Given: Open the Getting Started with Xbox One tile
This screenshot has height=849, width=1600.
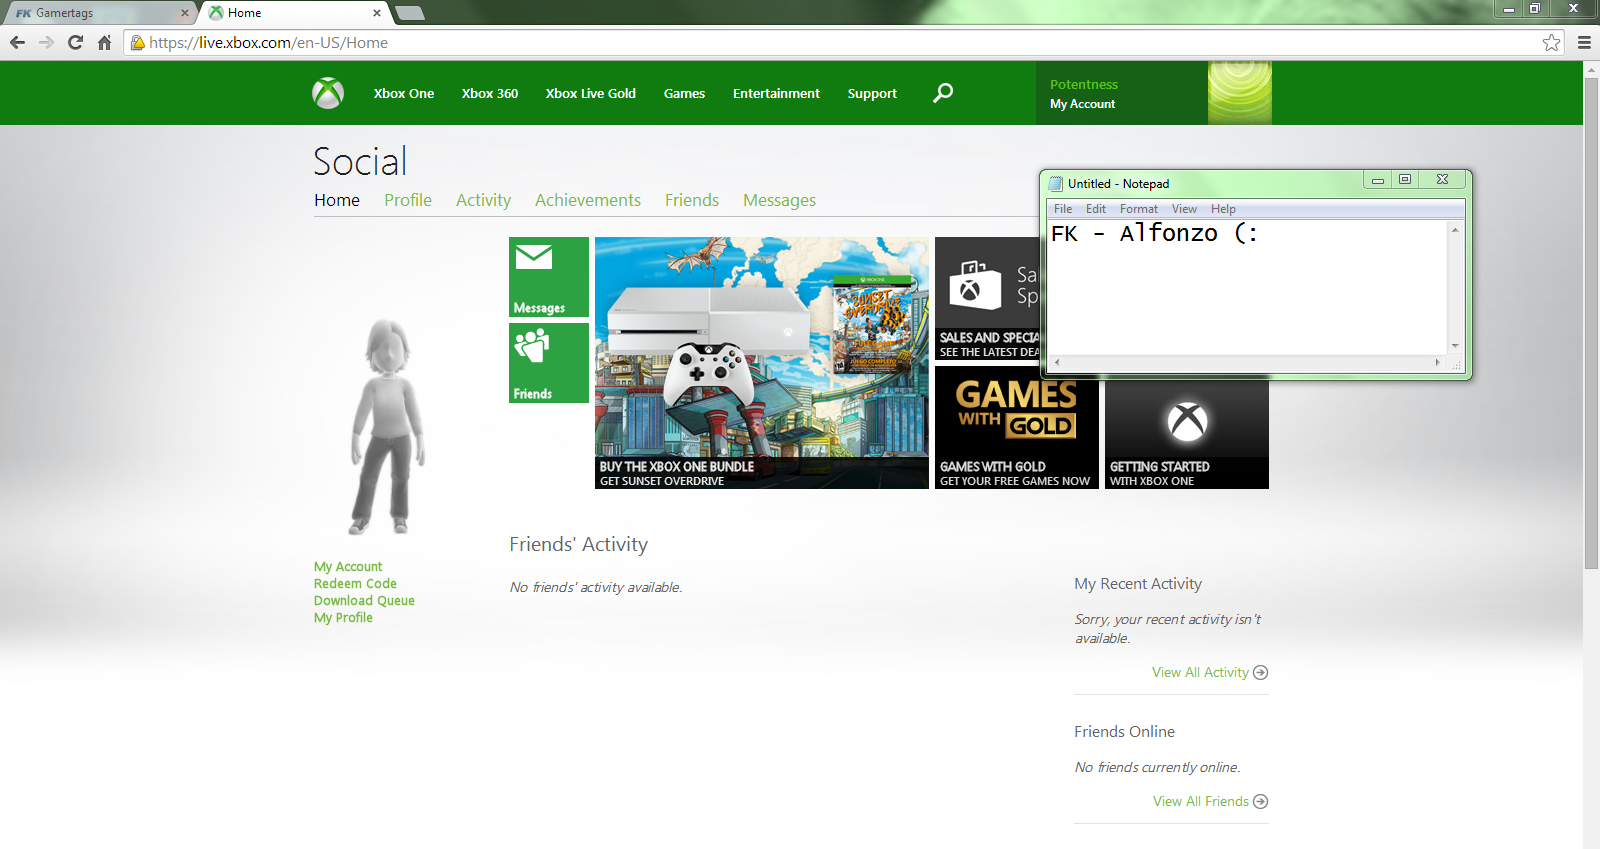Looking at the screenshot, I should point(1187,434).
